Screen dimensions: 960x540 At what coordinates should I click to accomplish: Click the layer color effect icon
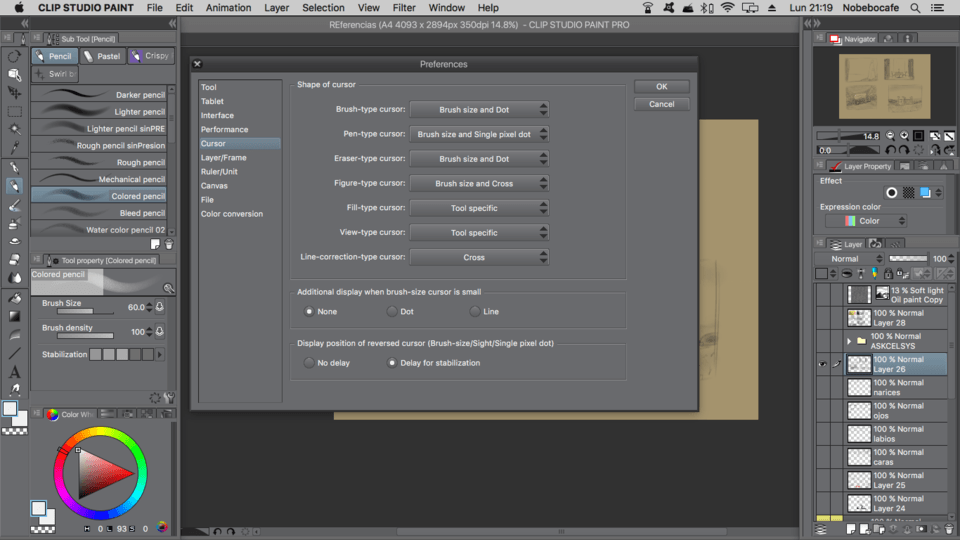pyautogui.click(x=925, y=193)
